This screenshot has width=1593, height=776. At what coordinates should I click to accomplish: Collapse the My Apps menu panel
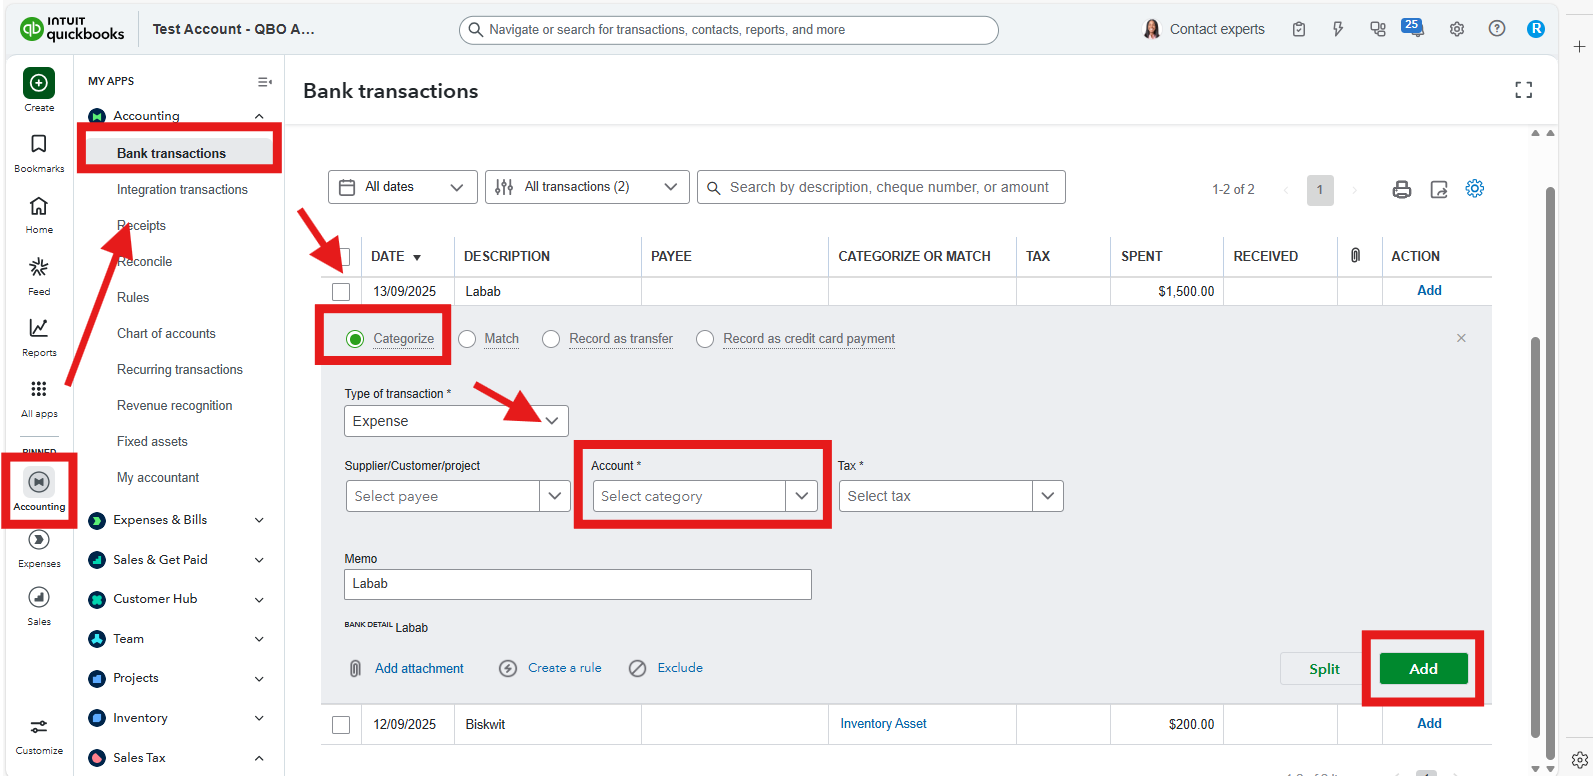coord(265,82)
